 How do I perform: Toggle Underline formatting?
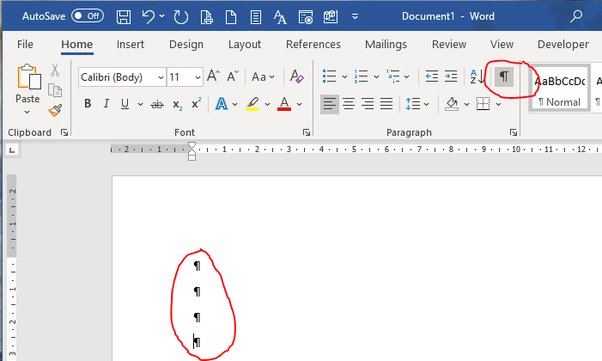tap(125, 104)
